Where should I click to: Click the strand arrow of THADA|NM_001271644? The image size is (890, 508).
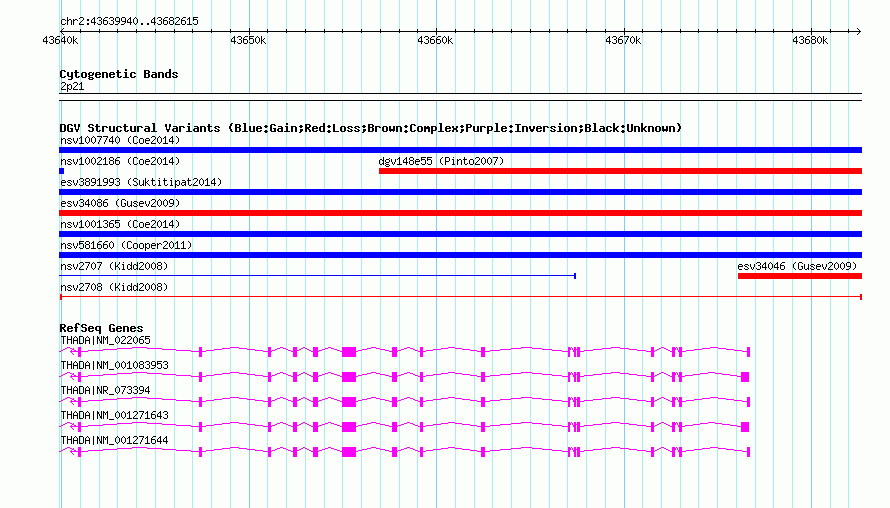[73, 452]
